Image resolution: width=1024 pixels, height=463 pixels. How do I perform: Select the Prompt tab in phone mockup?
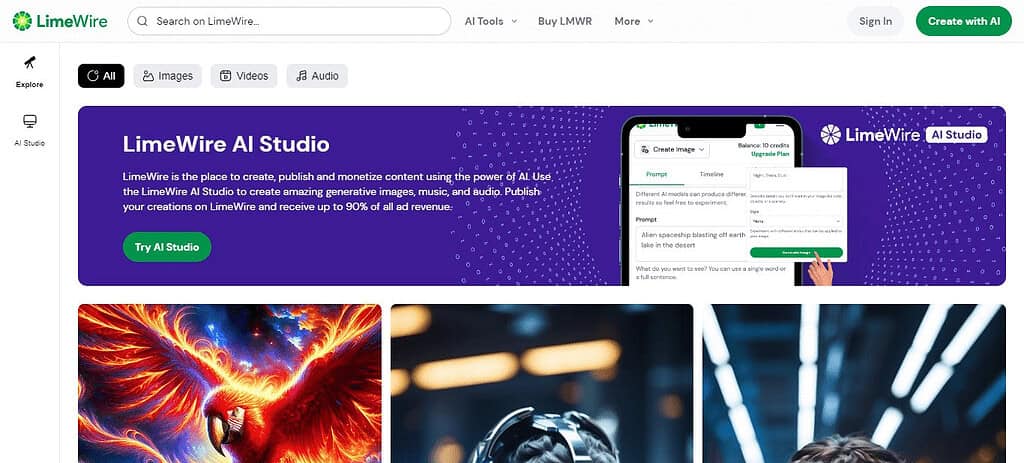click(x=656, y=174)
